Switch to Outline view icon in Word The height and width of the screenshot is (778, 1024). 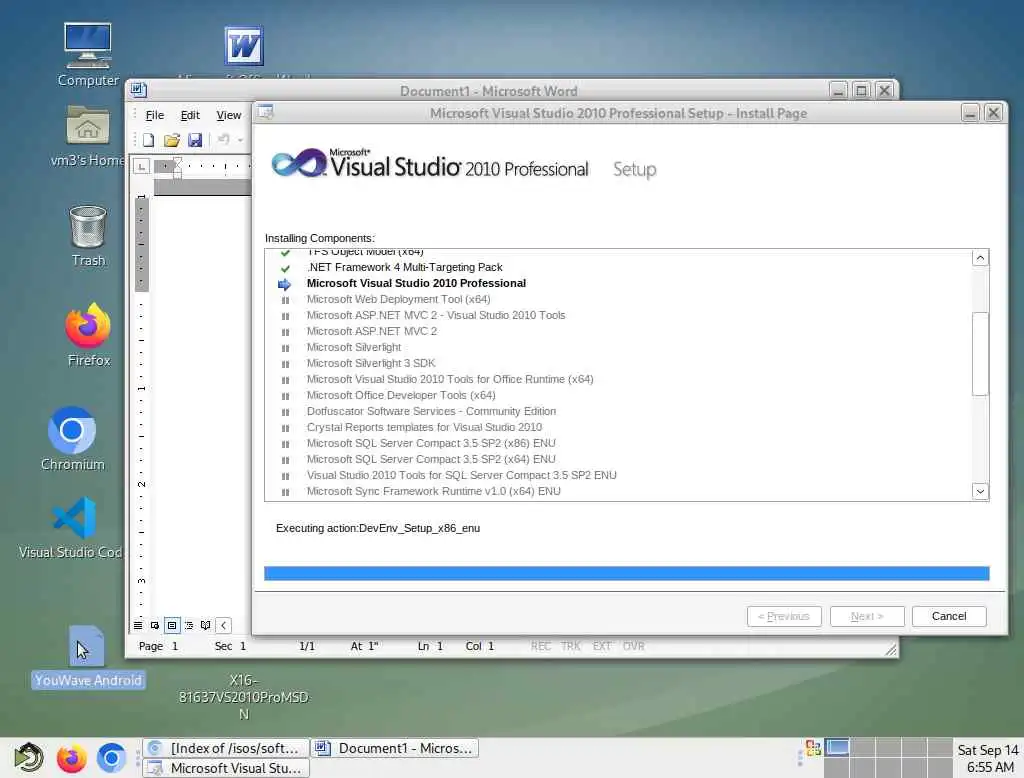point(189,625)
